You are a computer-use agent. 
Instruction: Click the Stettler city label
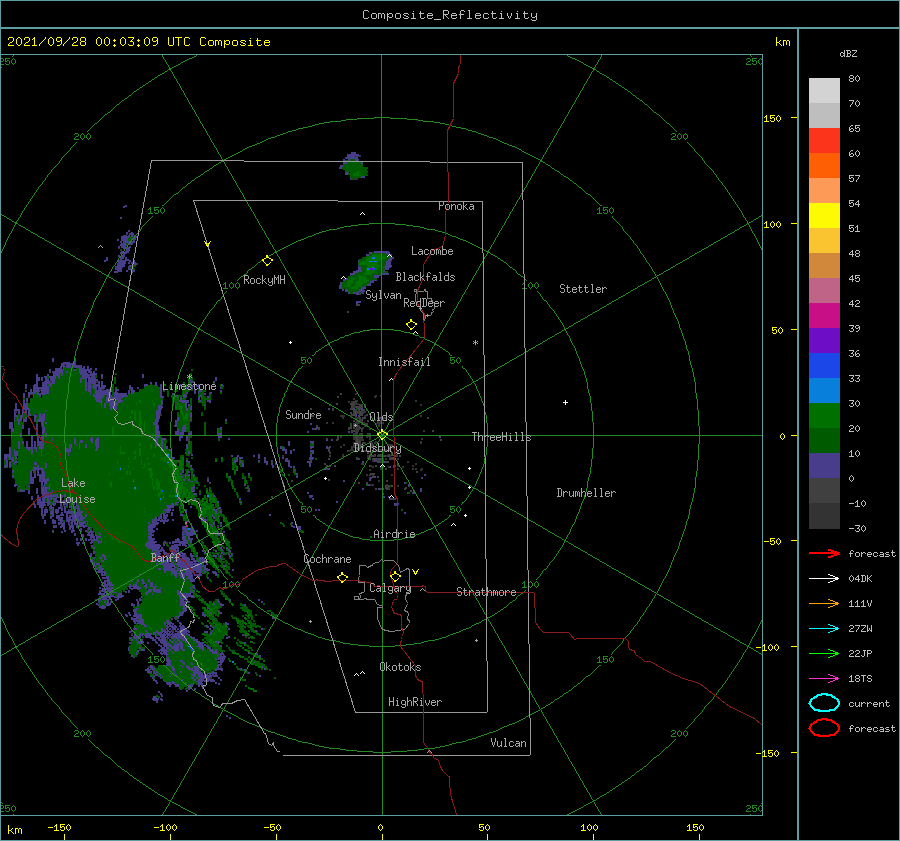coord(583,289)
